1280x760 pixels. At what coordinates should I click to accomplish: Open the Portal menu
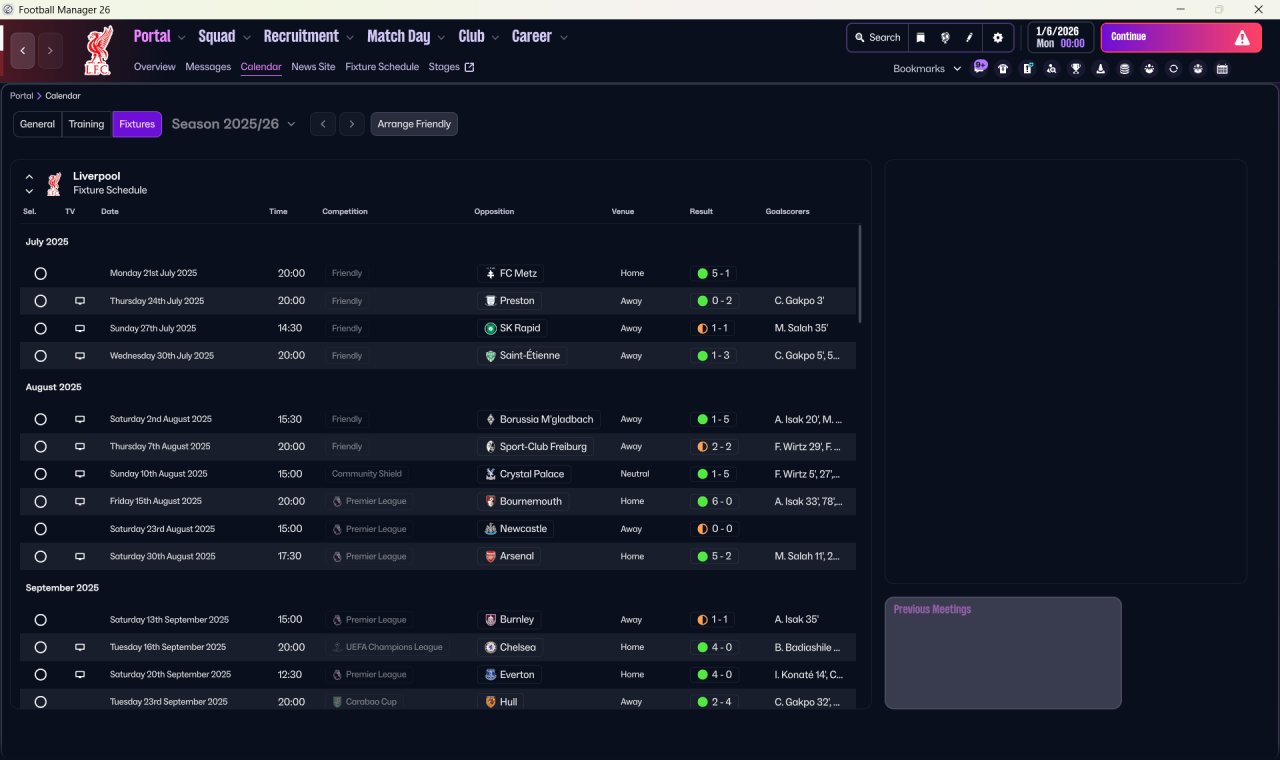point(152,36)
